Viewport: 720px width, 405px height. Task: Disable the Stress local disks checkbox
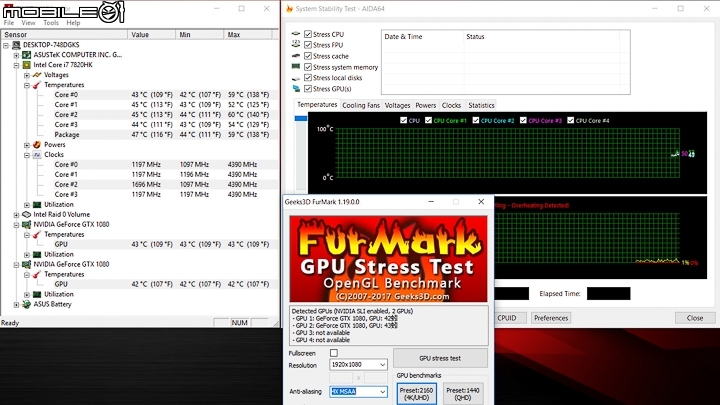(308, 78)
